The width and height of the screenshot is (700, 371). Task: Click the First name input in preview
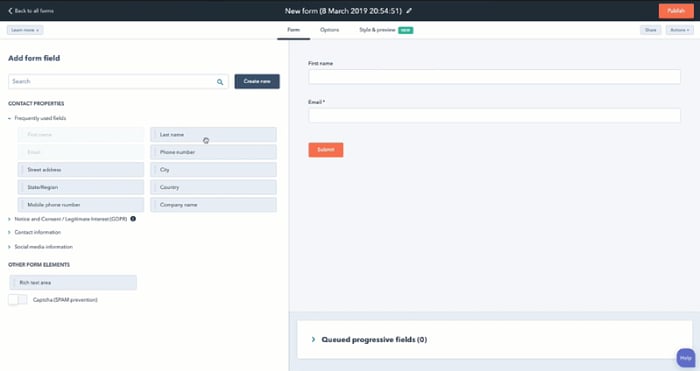[x=494, y=77]
